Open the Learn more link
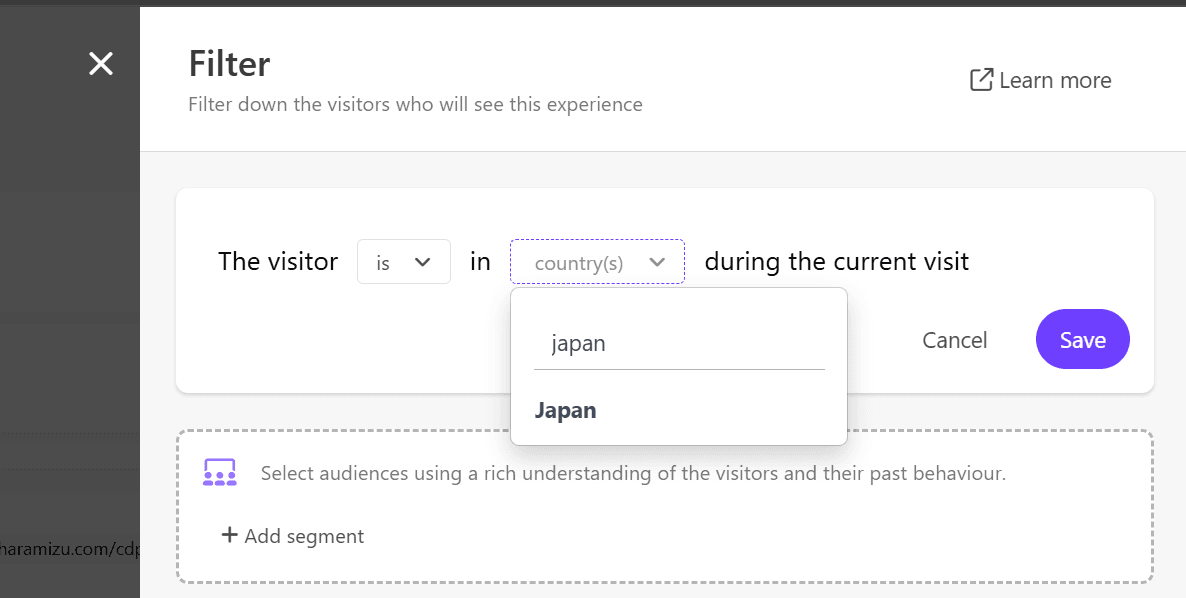Screen dimensions: 1186x598 click(x=1054, y=80)
